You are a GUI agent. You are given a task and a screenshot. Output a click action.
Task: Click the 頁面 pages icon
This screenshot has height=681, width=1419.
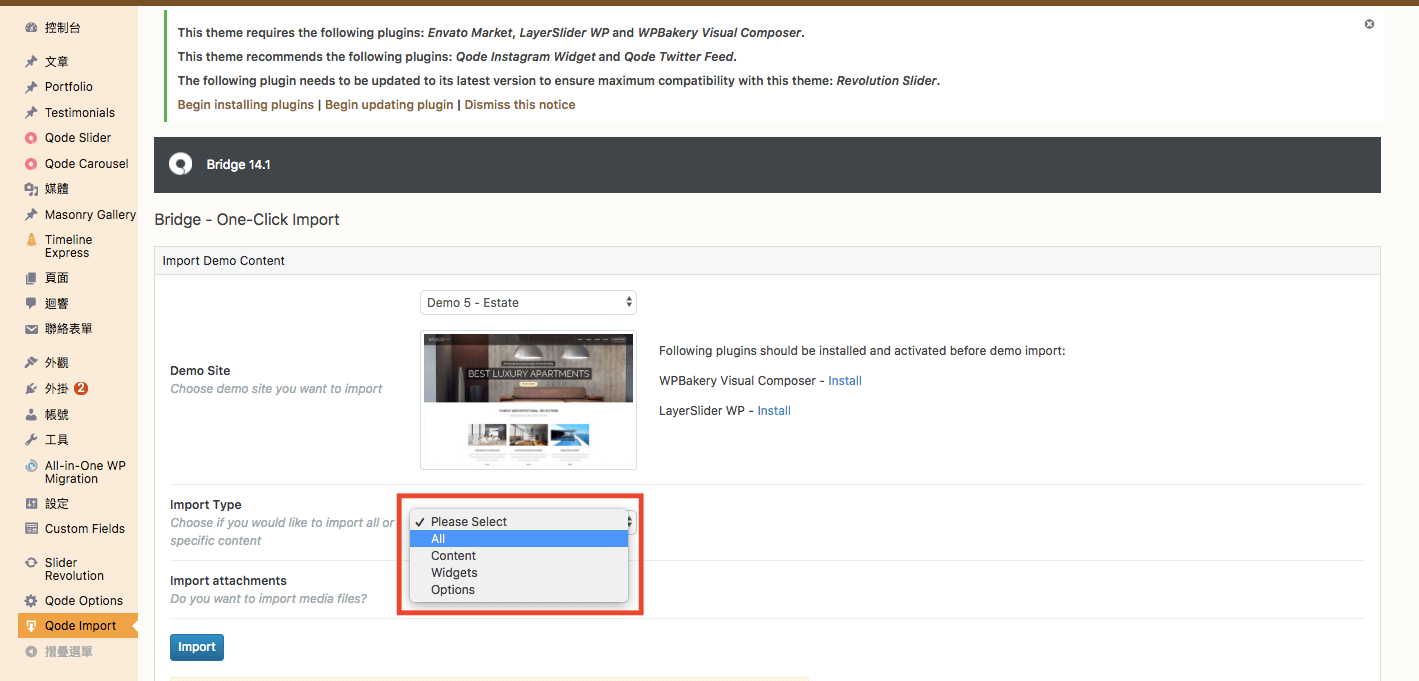click(x=31, y=278)
